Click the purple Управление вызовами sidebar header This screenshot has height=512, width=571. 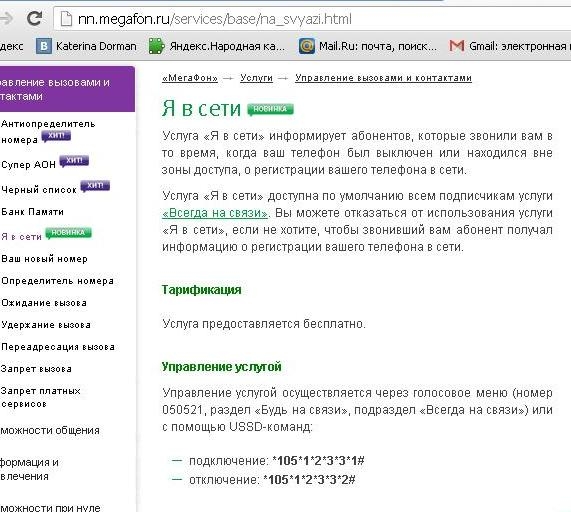click(x=67, y=89)
